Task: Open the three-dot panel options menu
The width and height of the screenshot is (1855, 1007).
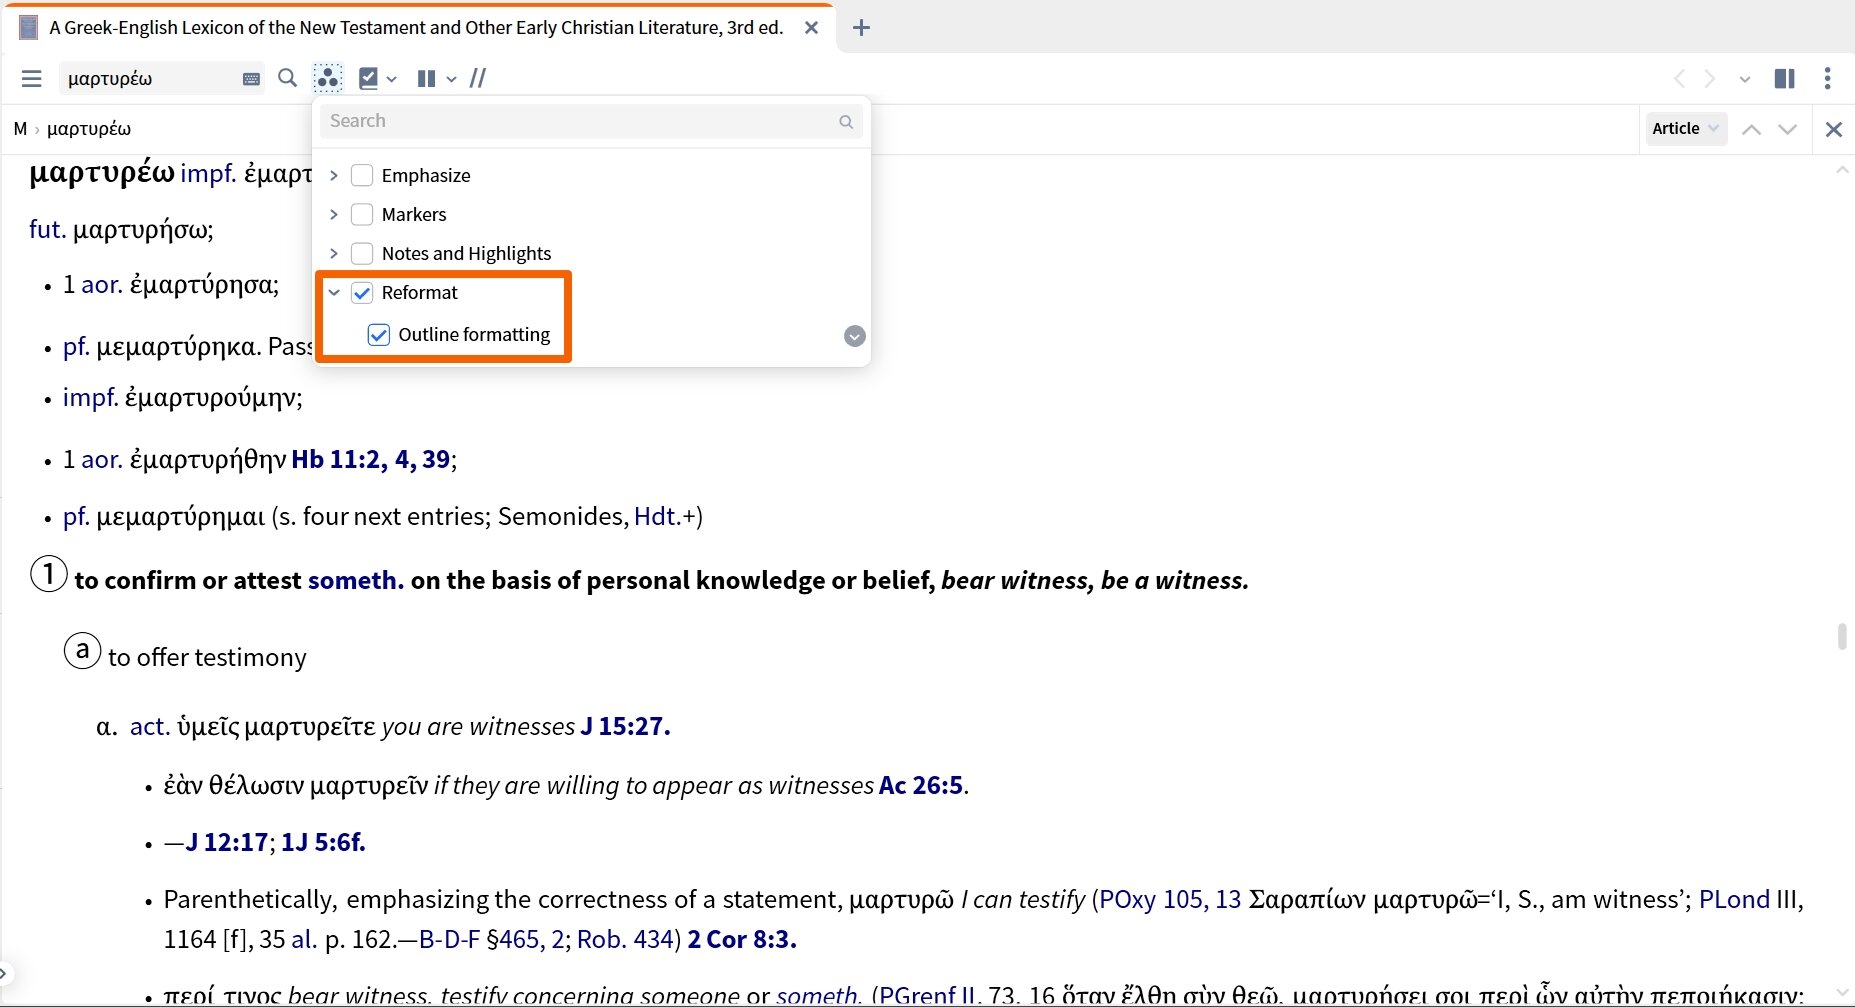Action: pyautogui.click(x=1827, y=78)
